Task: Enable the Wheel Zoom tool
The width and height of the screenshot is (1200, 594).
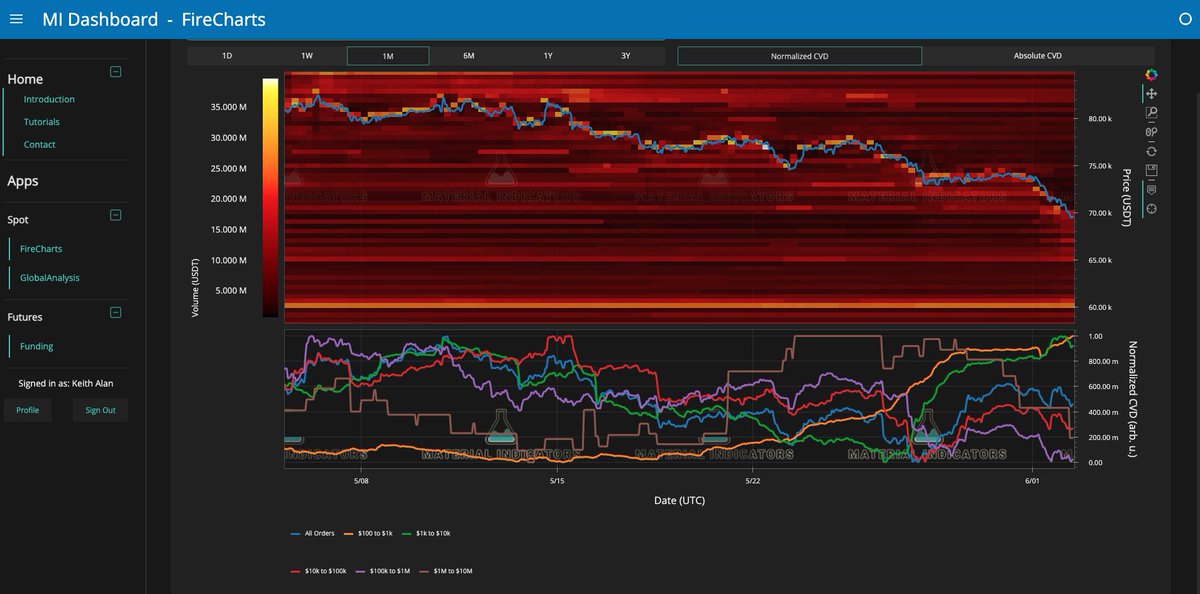Action: [x=1152, y=132]
